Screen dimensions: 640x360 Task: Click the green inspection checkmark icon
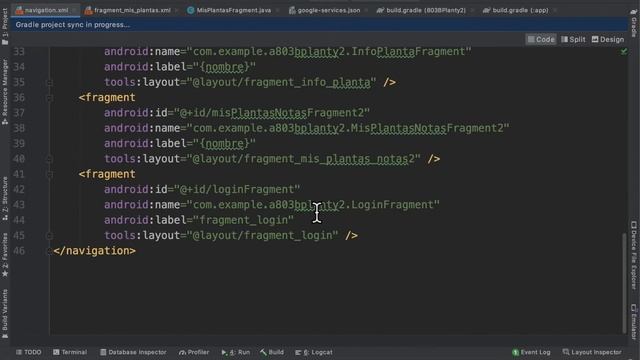click(624, 51)
